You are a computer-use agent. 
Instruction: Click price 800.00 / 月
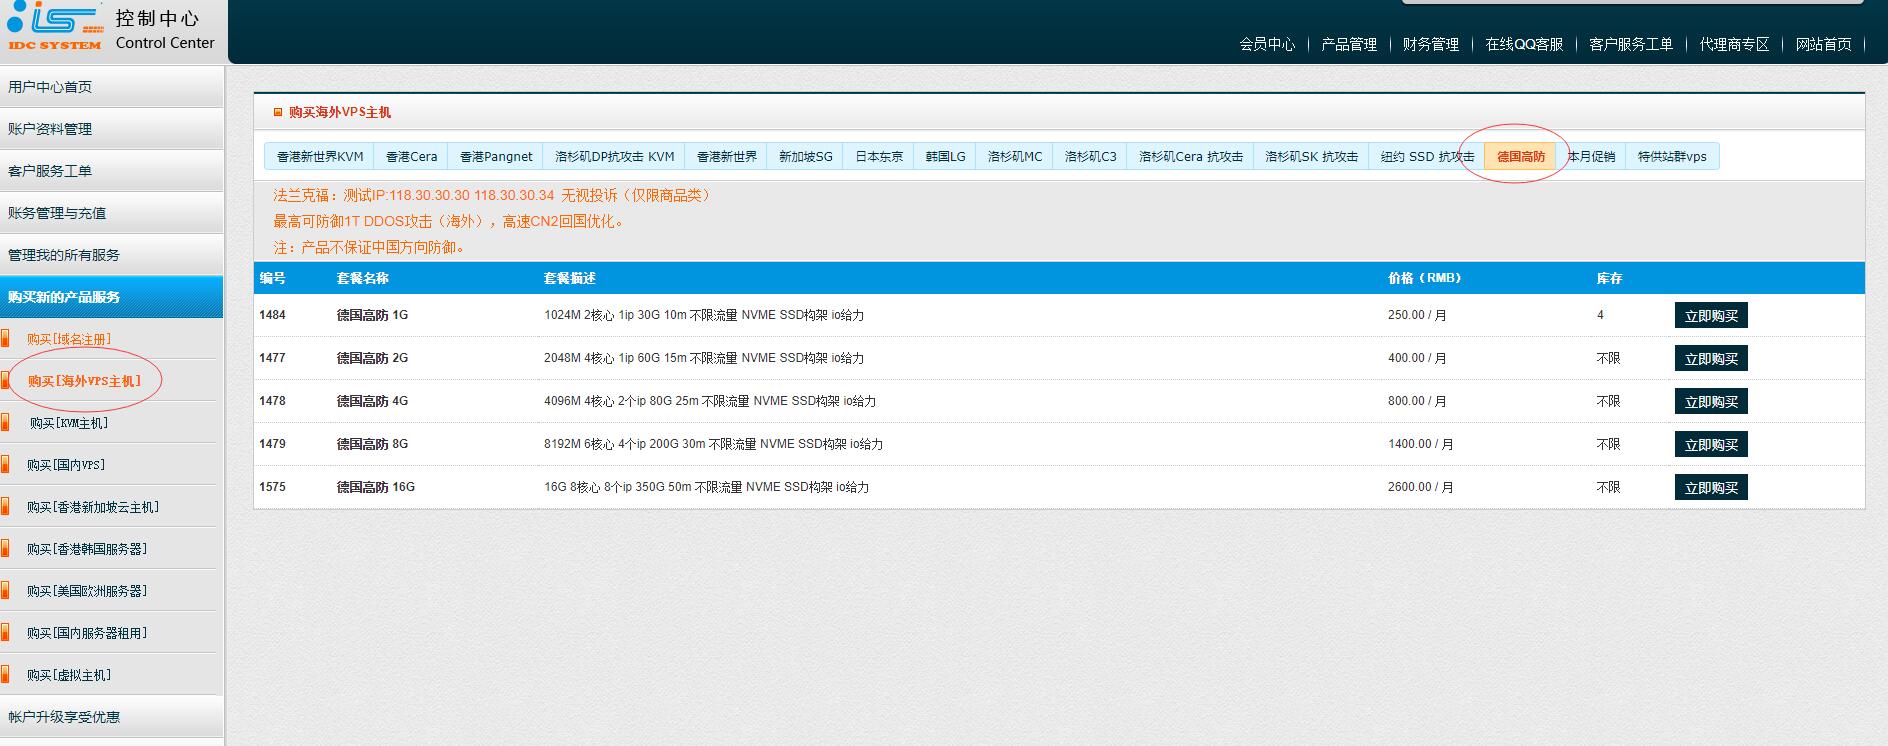coord(1417,401)
